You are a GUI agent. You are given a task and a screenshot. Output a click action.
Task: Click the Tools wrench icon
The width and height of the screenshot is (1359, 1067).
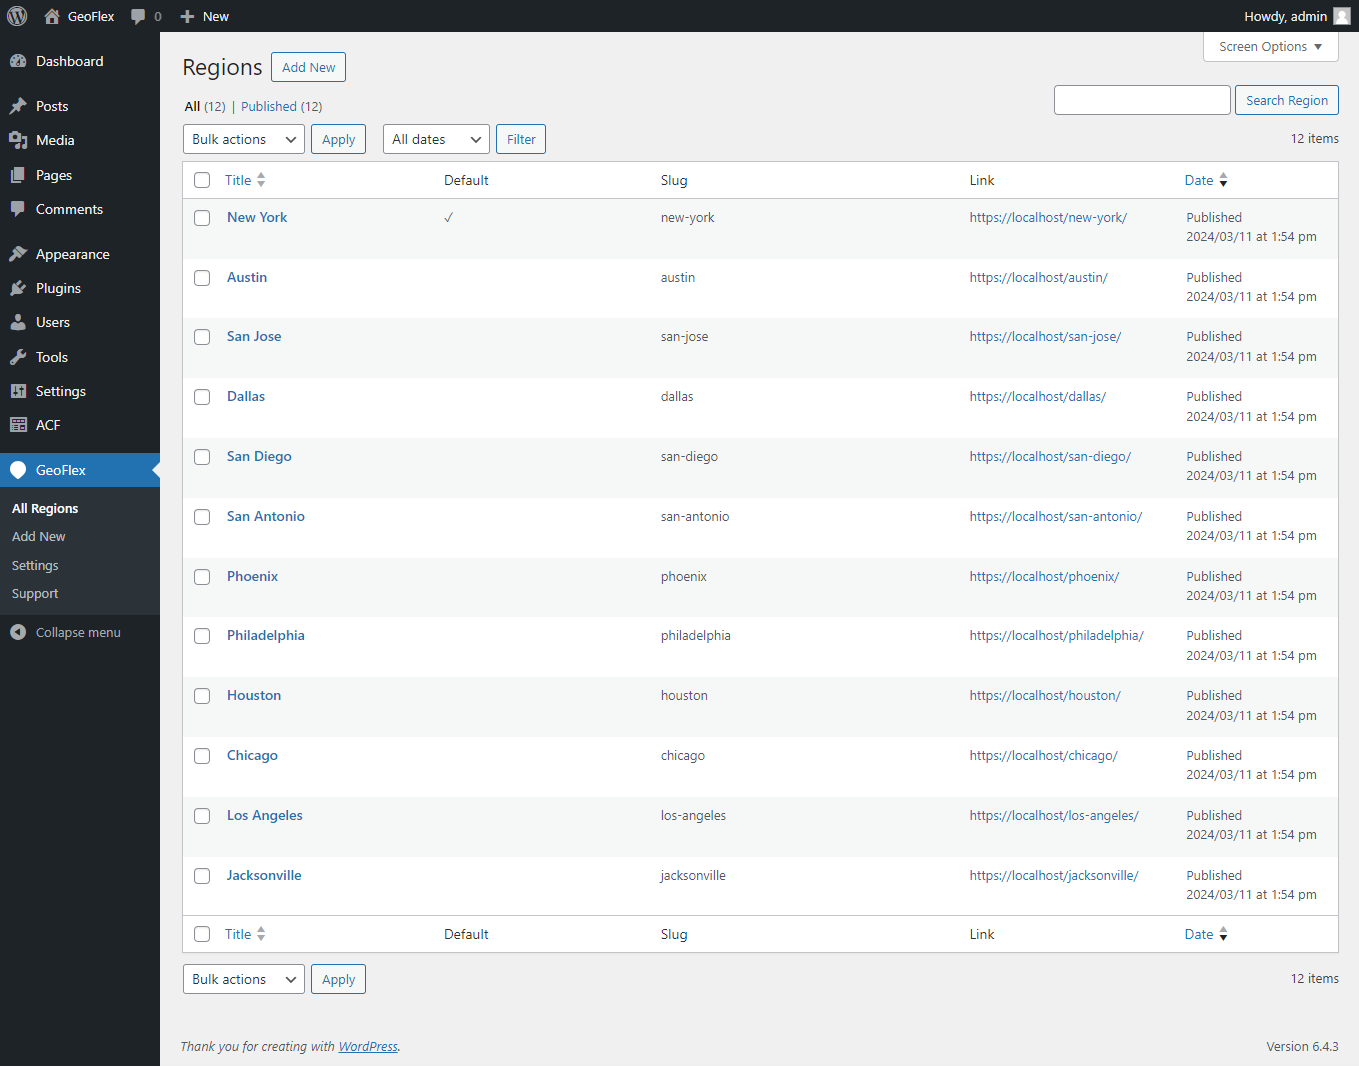tap(18, 357)
